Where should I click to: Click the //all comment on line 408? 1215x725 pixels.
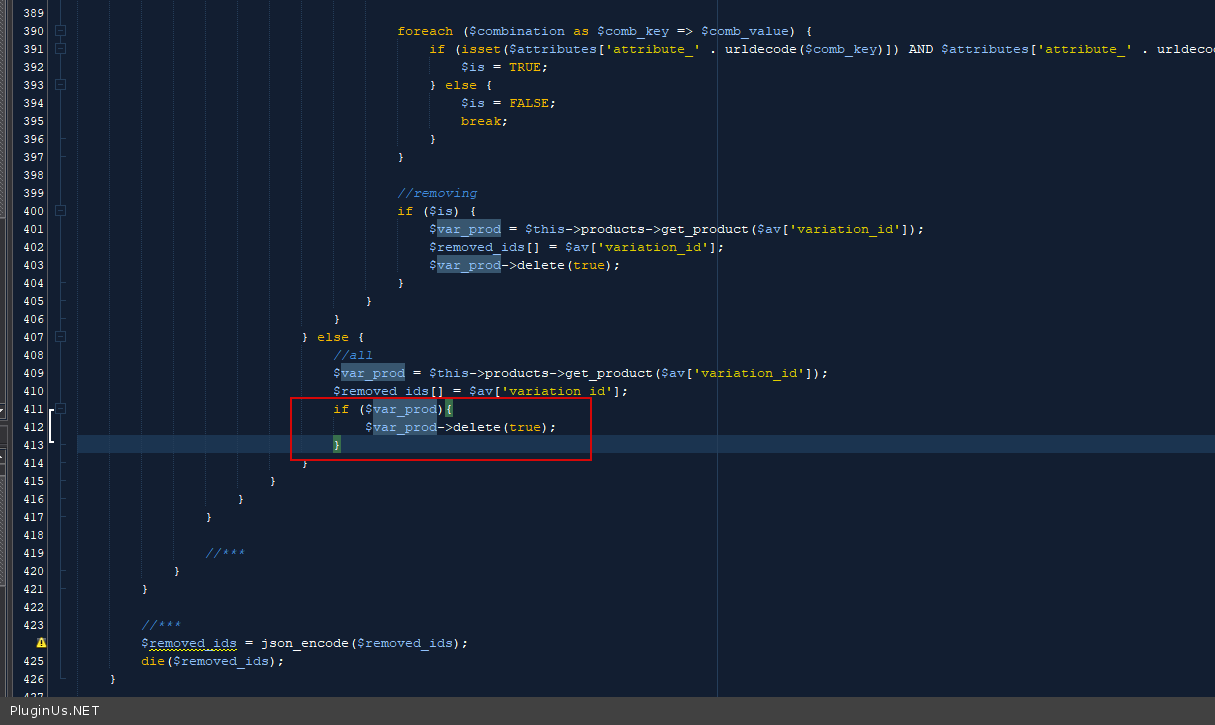click(x=353, y=355)
